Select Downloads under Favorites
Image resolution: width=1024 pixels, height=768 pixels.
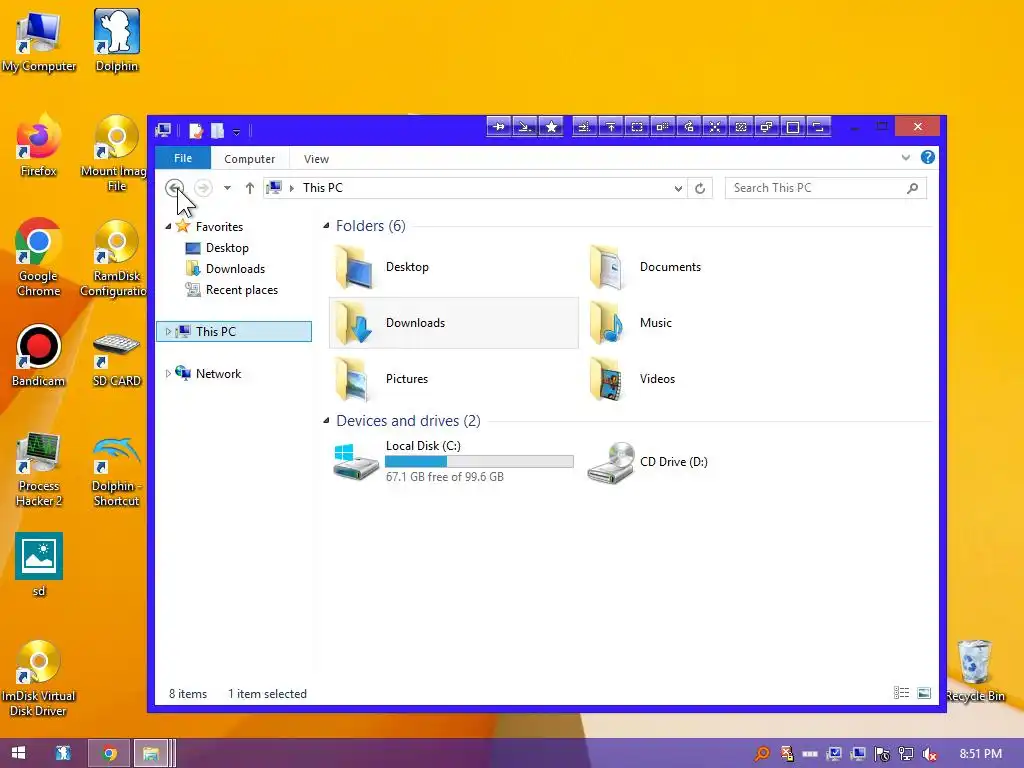pos(235,268)
